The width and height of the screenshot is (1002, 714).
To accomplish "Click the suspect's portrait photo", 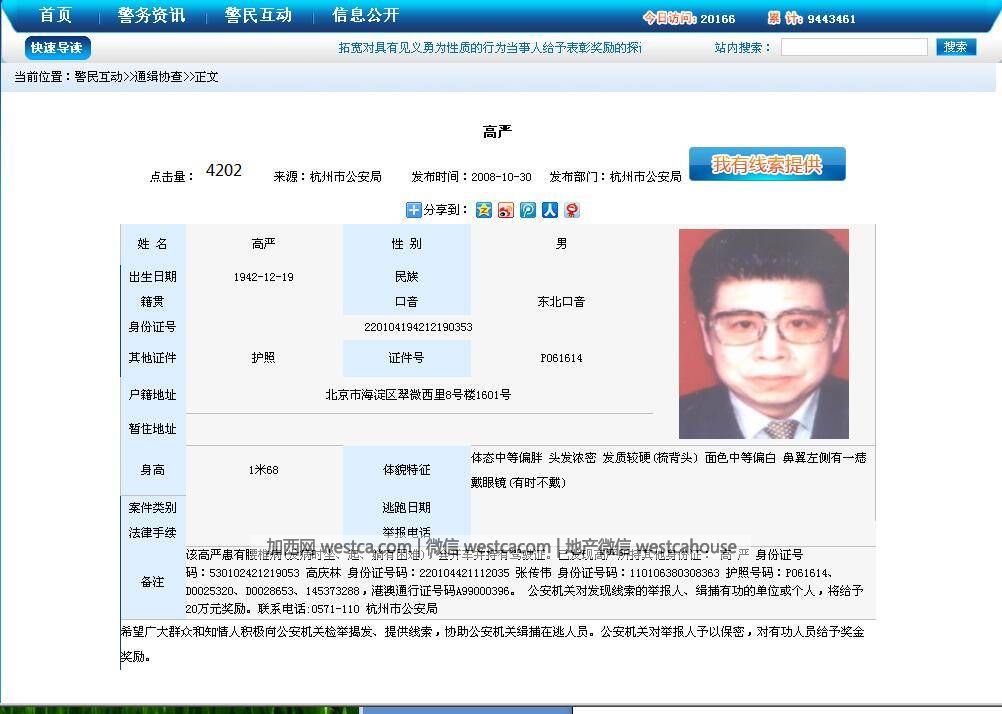I will pyautogui.click(x=763, y=334).
